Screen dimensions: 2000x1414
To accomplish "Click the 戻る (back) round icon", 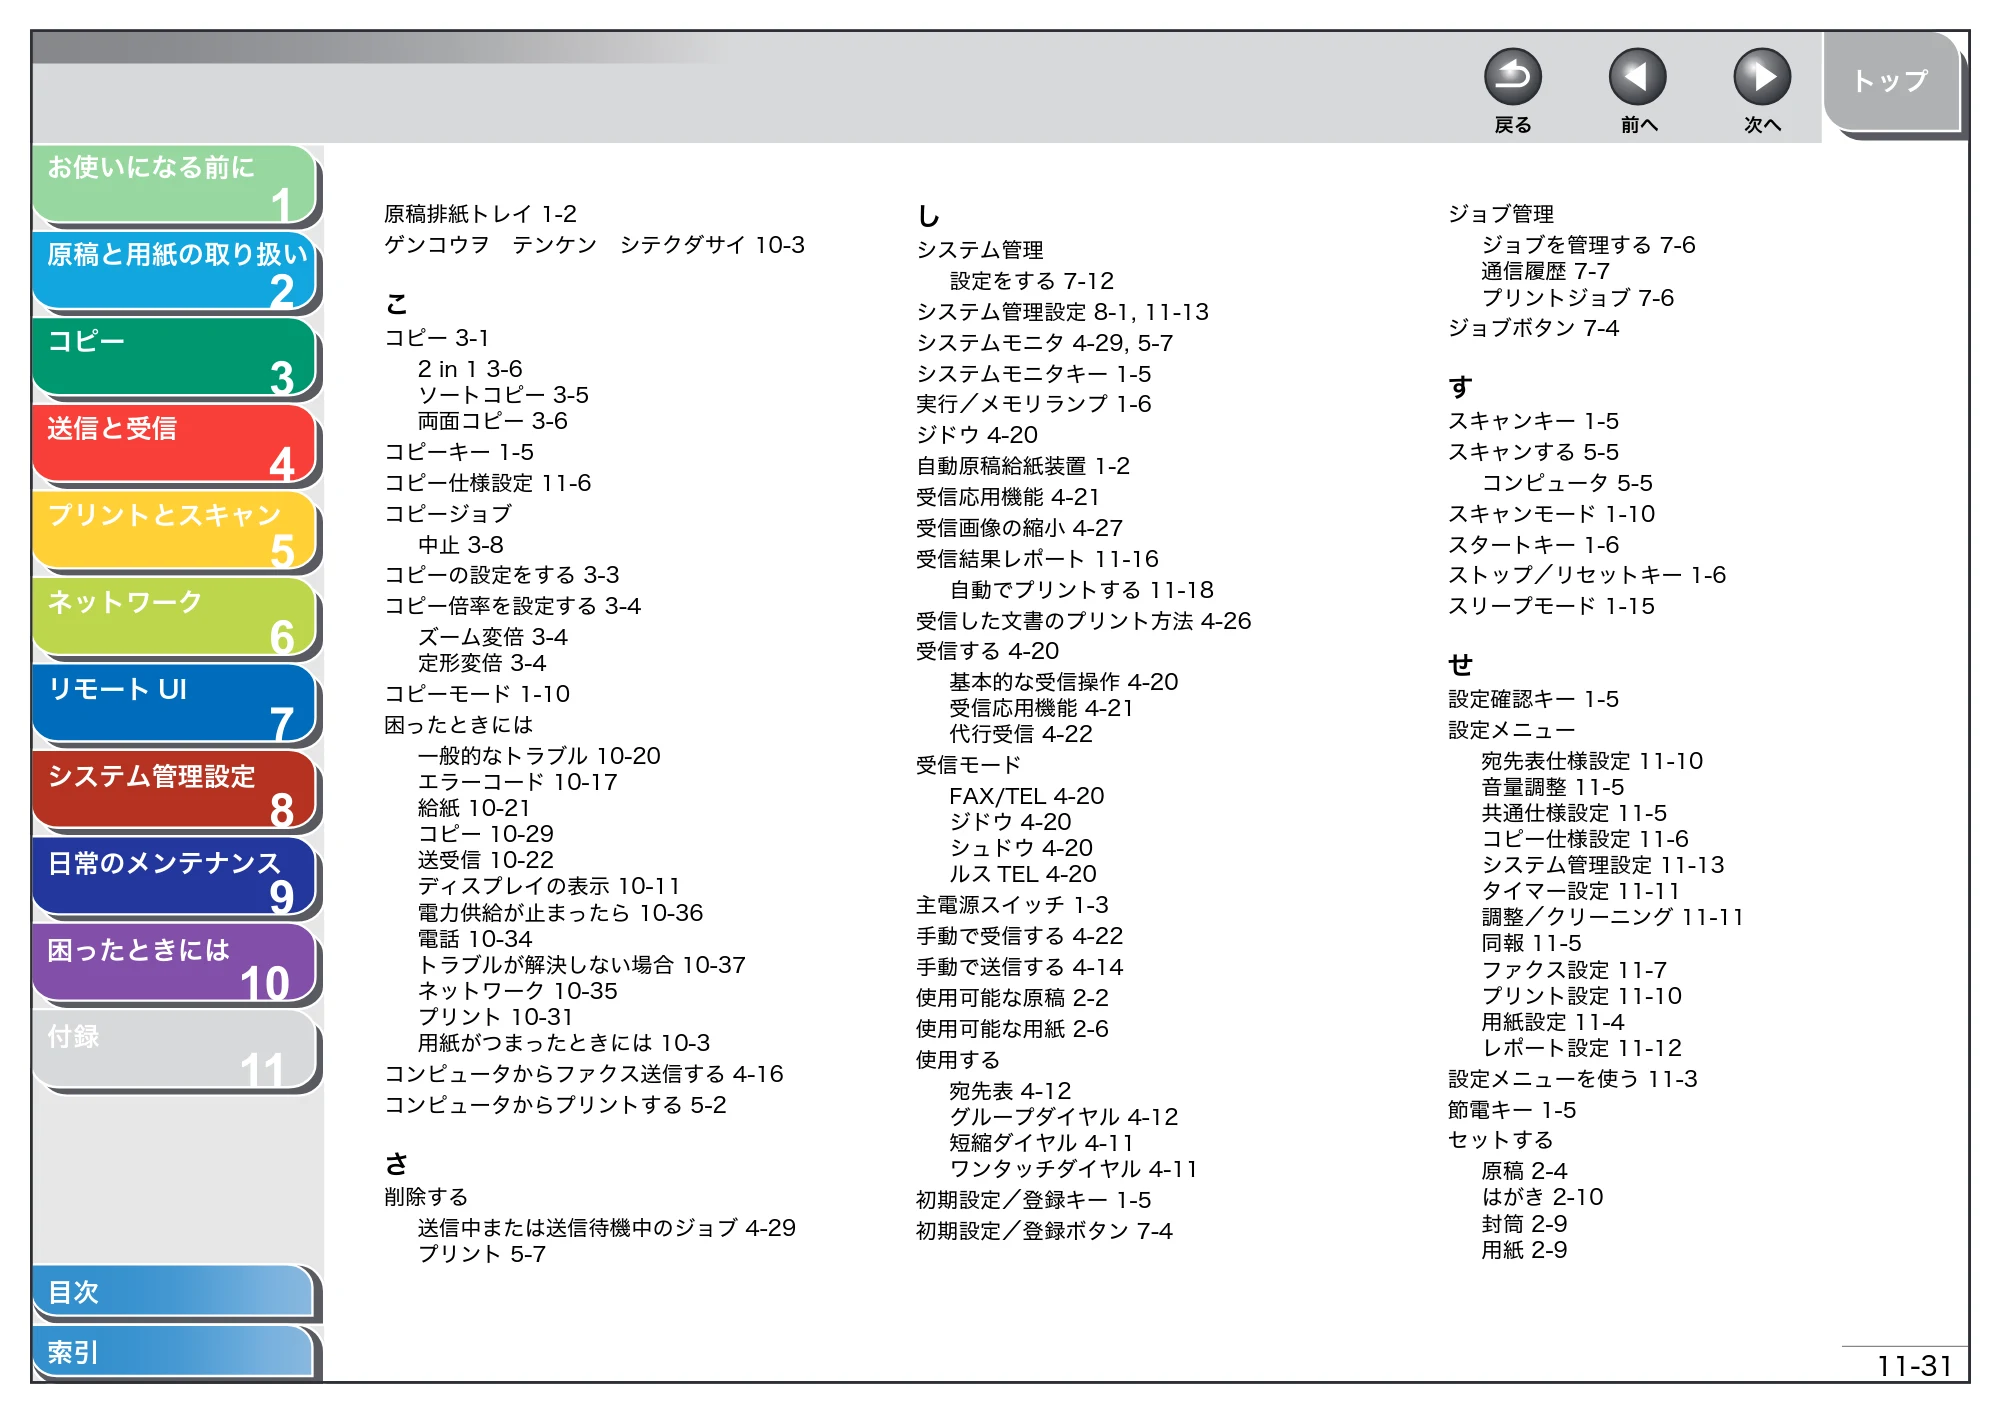I will pyautogui.click(x=1512, y=77).
